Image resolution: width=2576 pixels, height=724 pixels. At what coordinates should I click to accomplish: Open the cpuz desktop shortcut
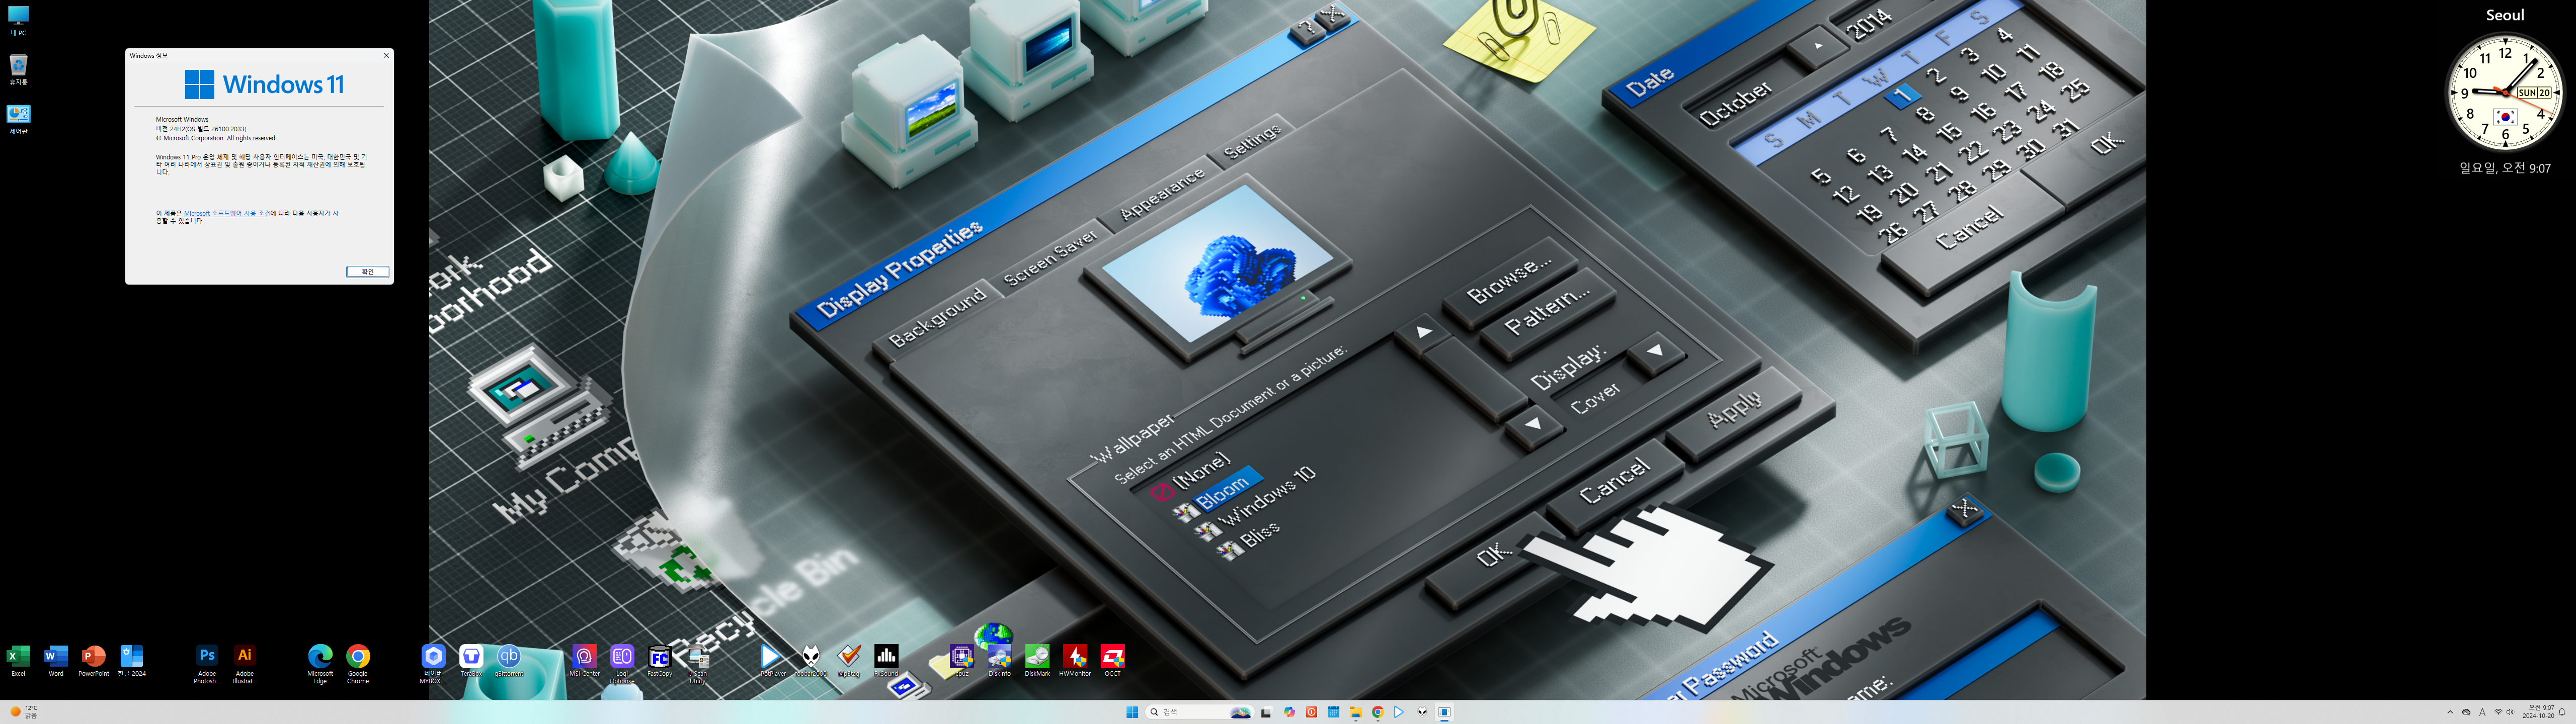961,660
